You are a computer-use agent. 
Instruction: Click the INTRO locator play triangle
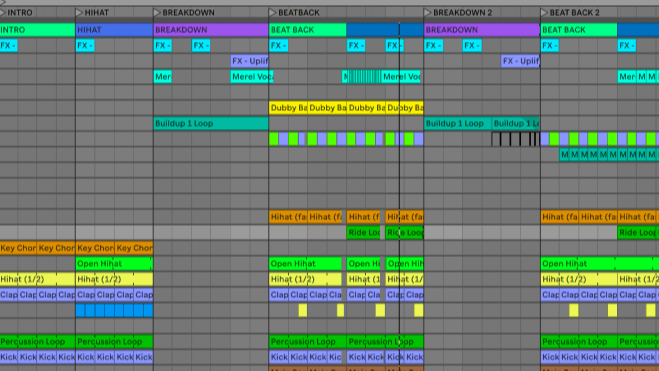tap(3, 13)
